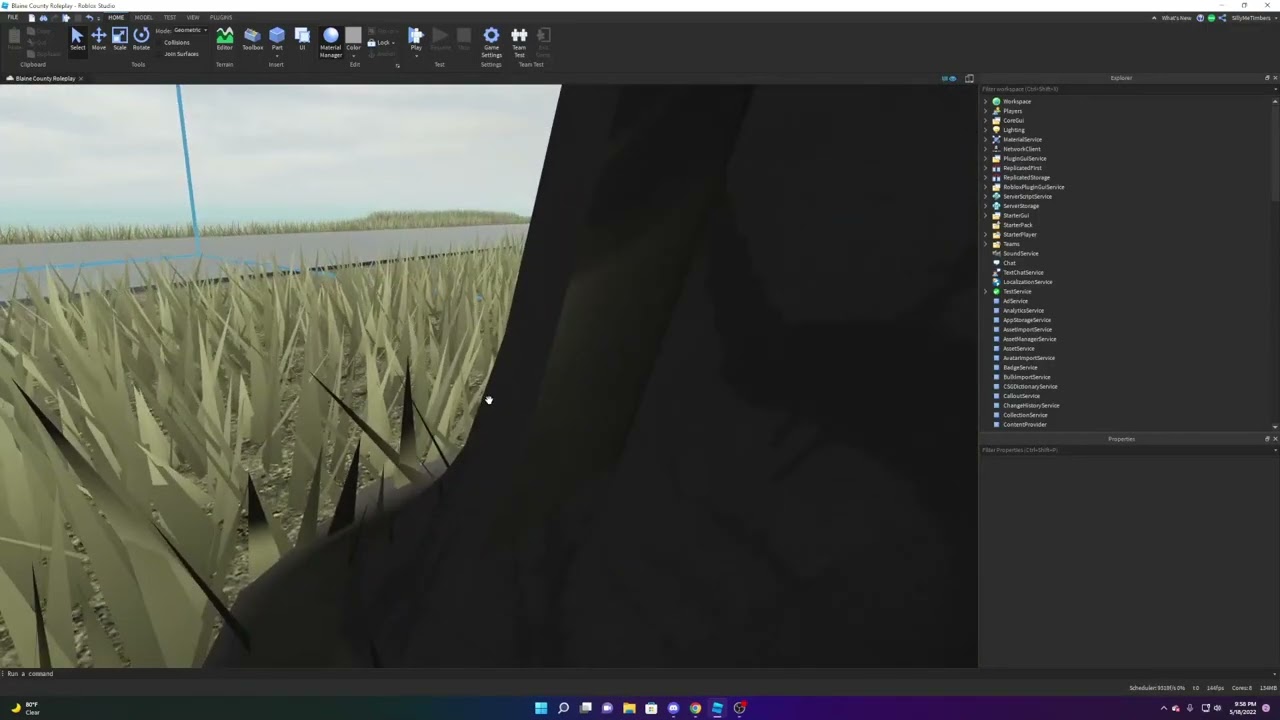This screenshot has width=1280, height=720.
Task: Close the Blaine County Roleplay tab
Action: [x=81, y=78]
